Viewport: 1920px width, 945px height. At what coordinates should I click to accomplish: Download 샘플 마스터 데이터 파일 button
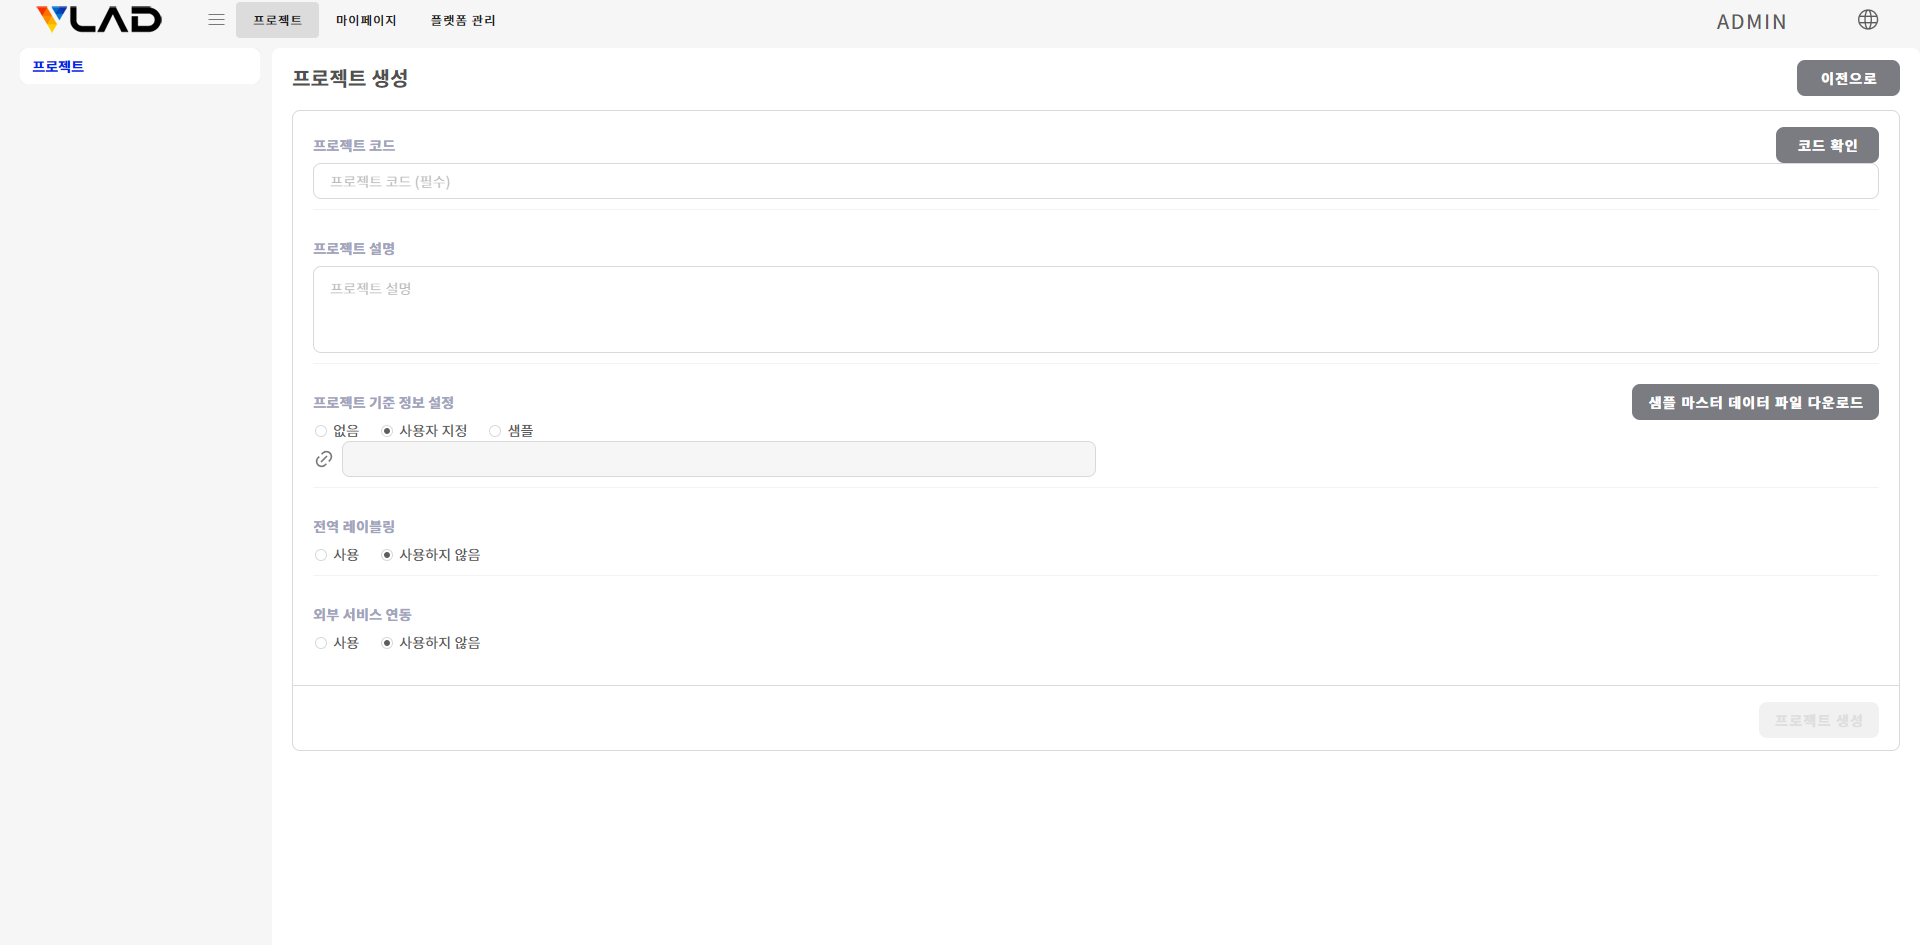(1754, 402)
